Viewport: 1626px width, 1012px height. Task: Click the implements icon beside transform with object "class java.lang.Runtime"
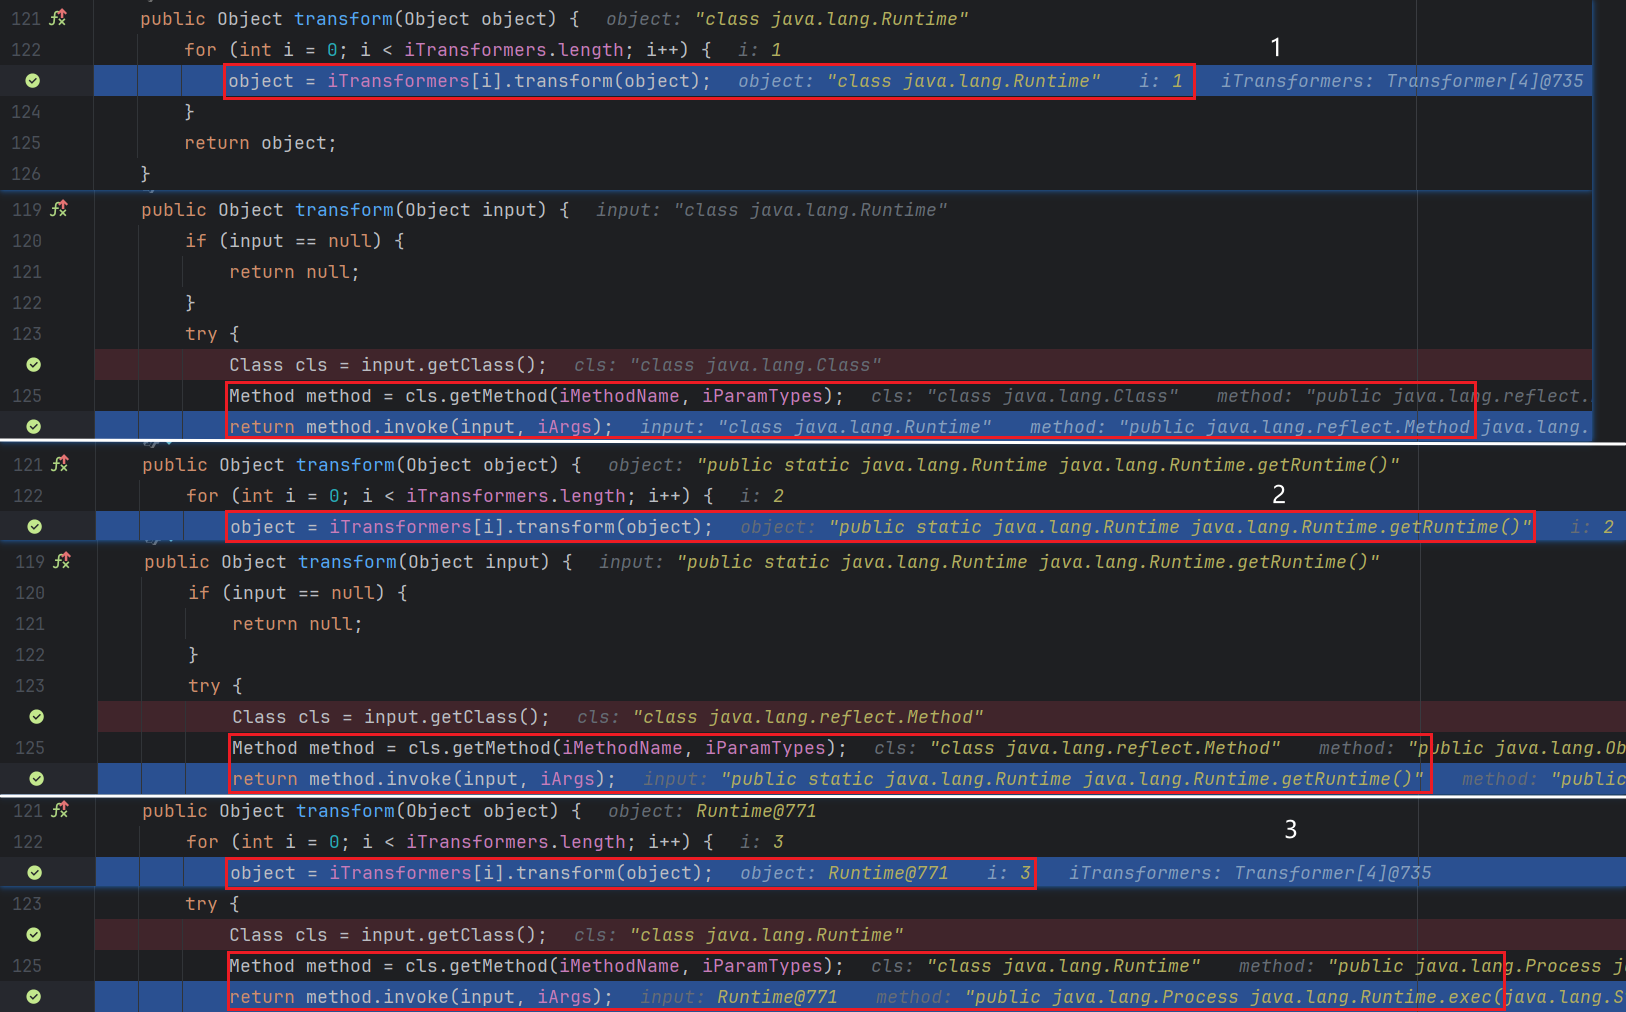pos(58,18)
